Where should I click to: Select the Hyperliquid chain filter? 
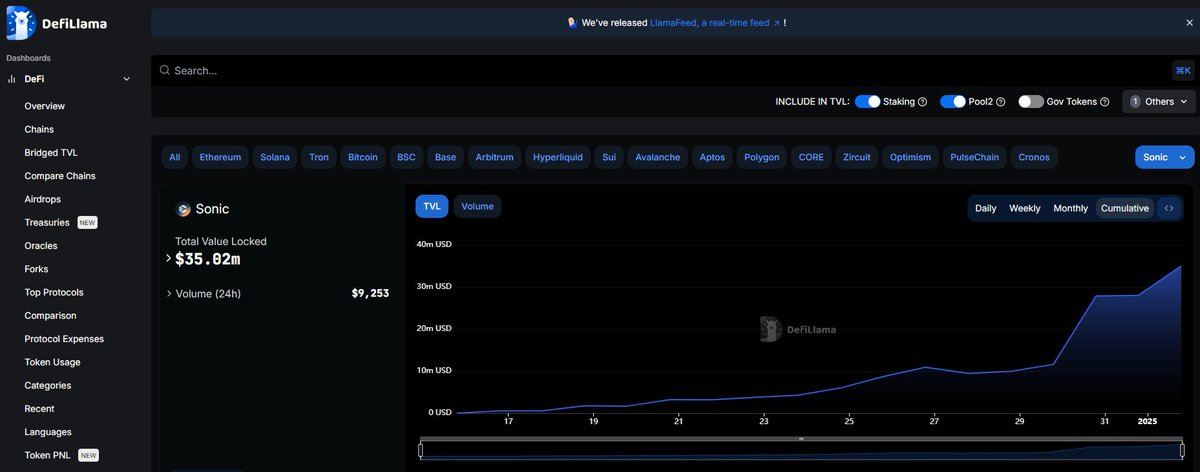click(x=558, y=157)
